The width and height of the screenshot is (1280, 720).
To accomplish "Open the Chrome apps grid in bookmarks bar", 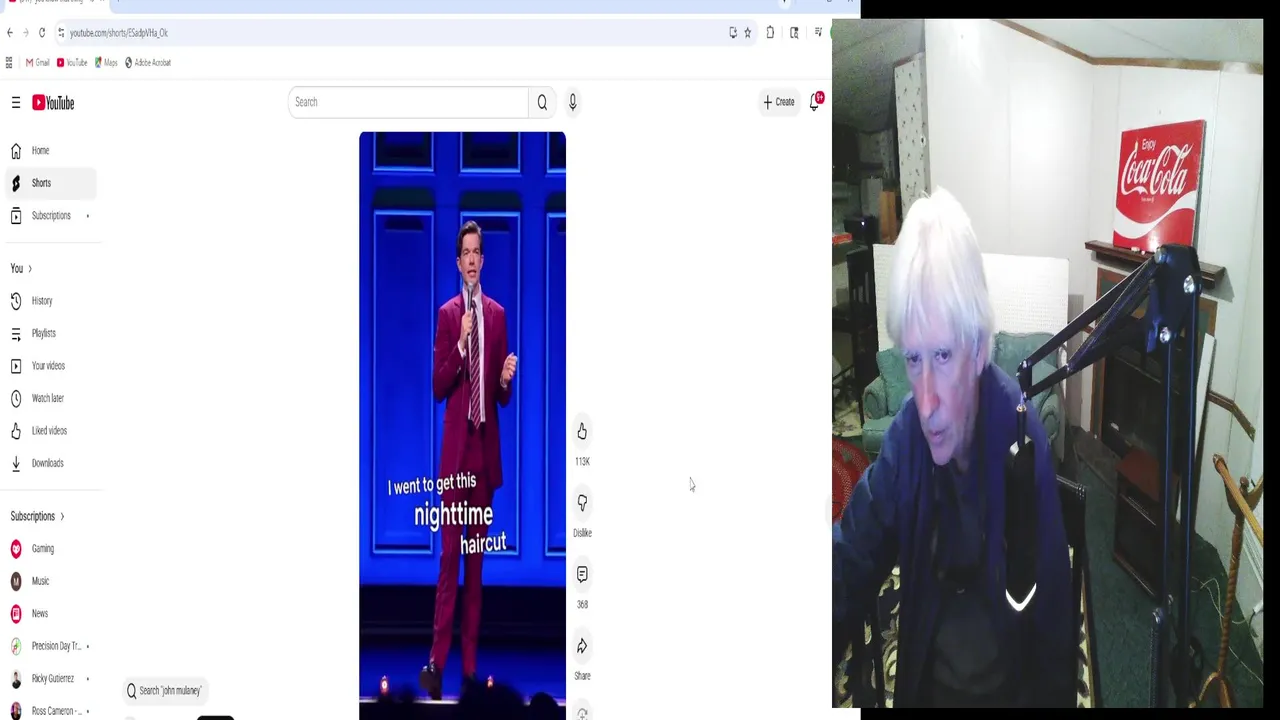I will pos(9,62).
